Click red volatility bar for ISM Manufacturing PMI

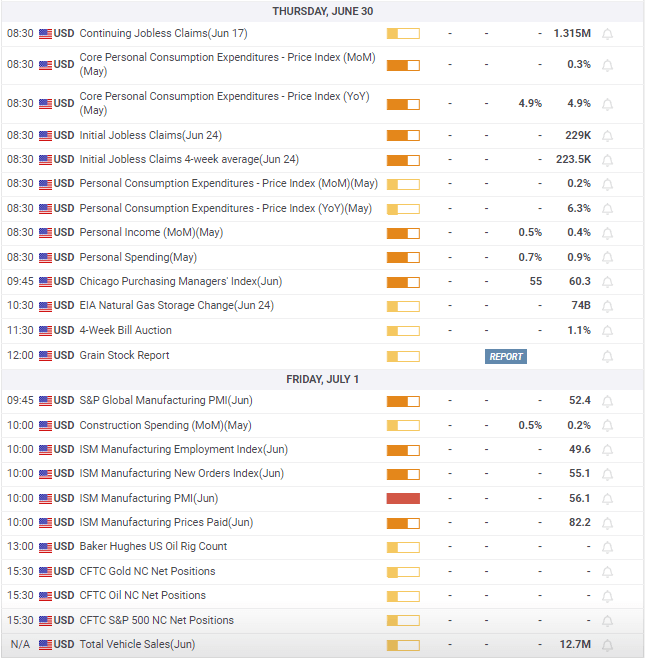(403, 499)
